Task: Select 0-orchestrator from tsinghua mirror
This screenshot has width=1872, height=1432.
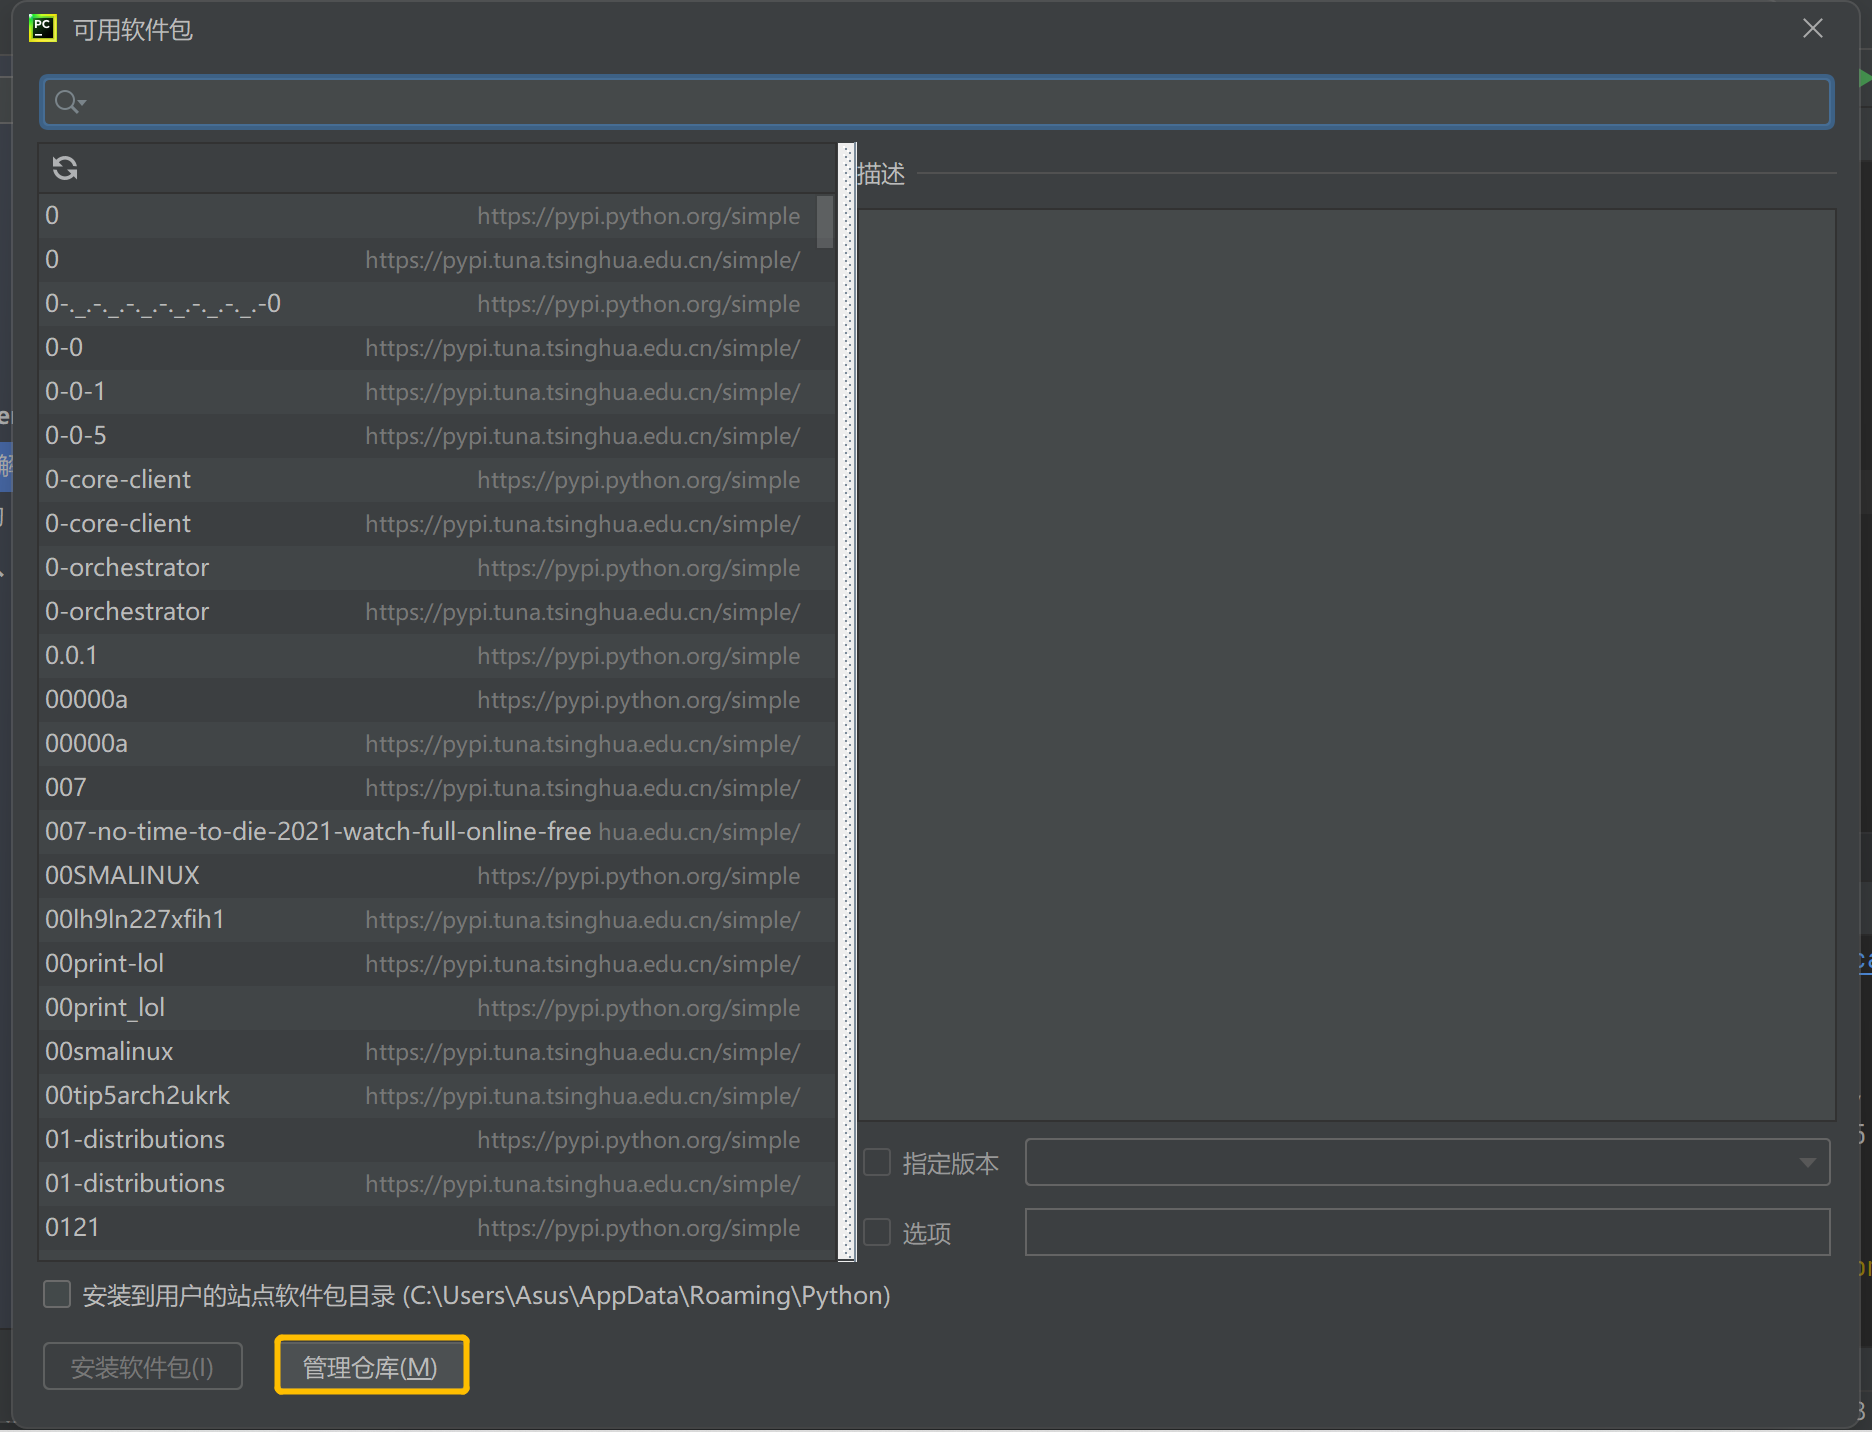Action: click(437, 612)
